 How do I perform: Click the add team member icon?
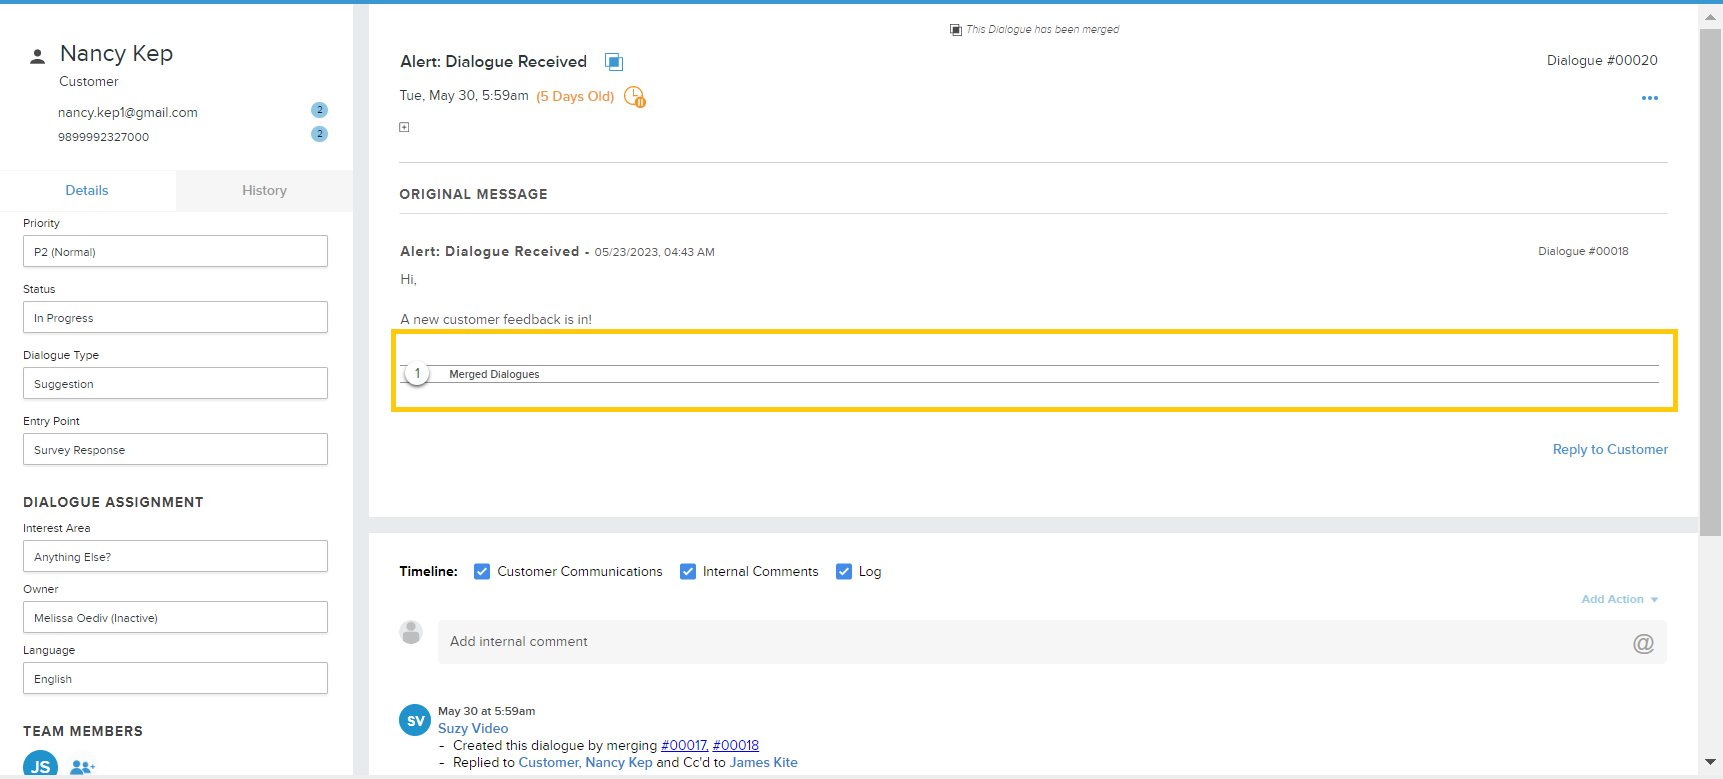point(82,767)
